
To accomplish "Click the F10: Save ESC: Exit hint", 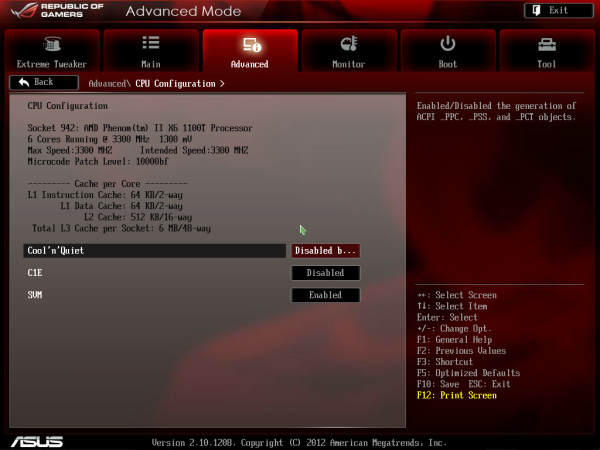I will tap(463, 384).
